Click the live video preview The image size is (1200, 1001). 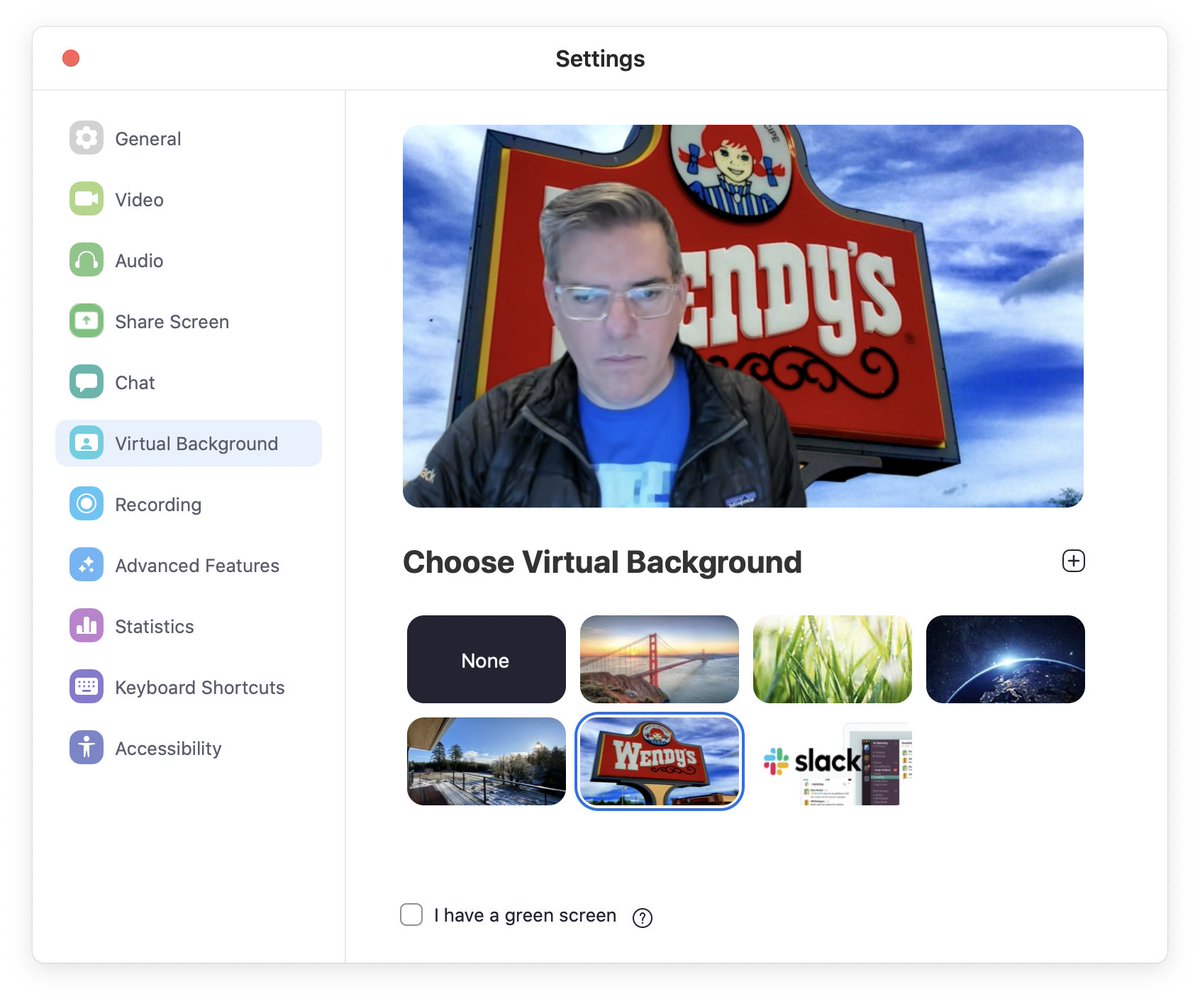pos(743,316)
